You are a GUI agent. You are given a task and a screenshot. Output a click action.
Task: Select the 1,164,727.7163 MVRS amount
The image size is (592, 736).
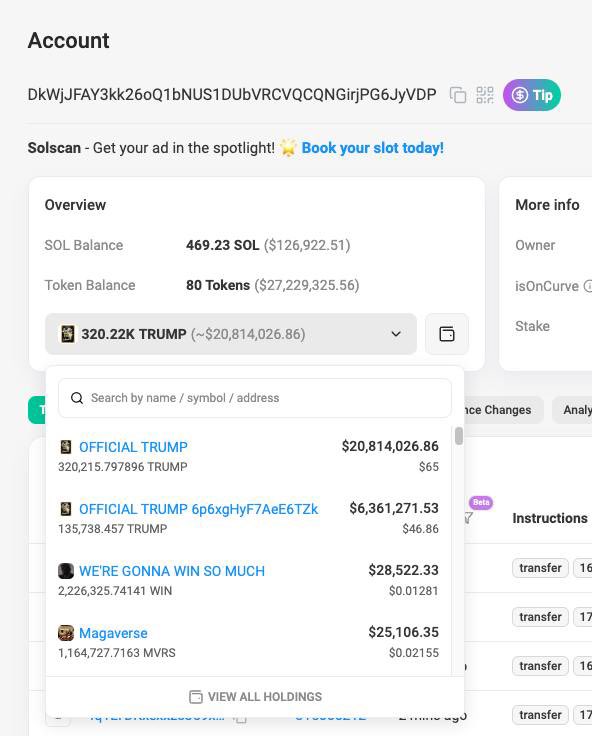117,652
